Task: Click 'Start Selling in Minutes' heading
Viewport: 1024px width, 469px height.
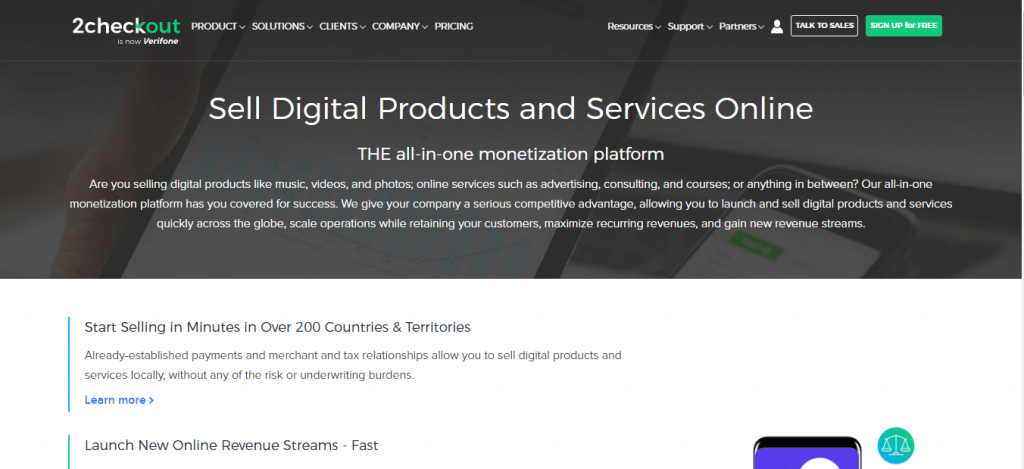Action: (278, 327)
